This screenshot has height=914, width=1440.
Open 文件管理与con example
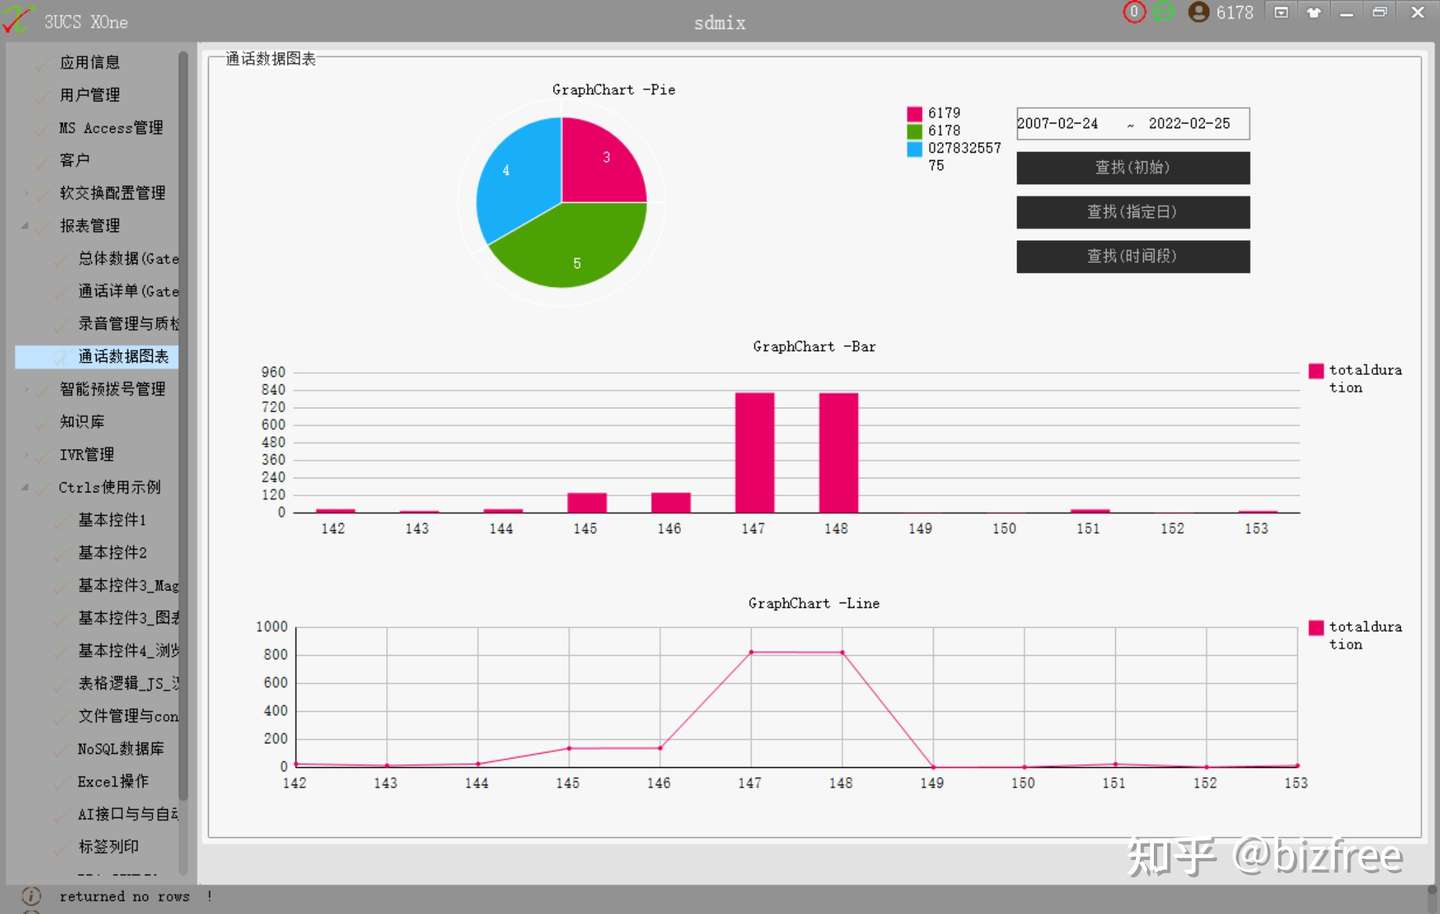[128, 716]
